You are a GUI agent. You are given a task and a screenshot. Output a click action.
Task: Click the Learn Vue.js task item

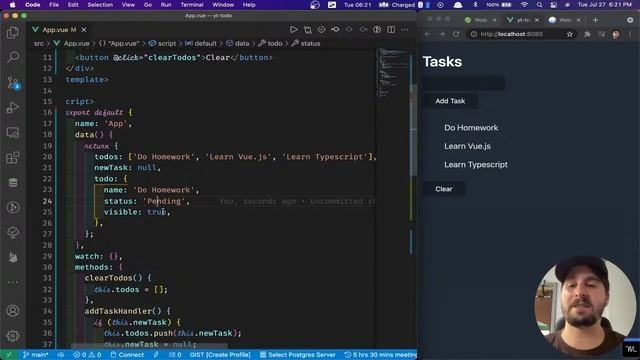click(467, 146)
